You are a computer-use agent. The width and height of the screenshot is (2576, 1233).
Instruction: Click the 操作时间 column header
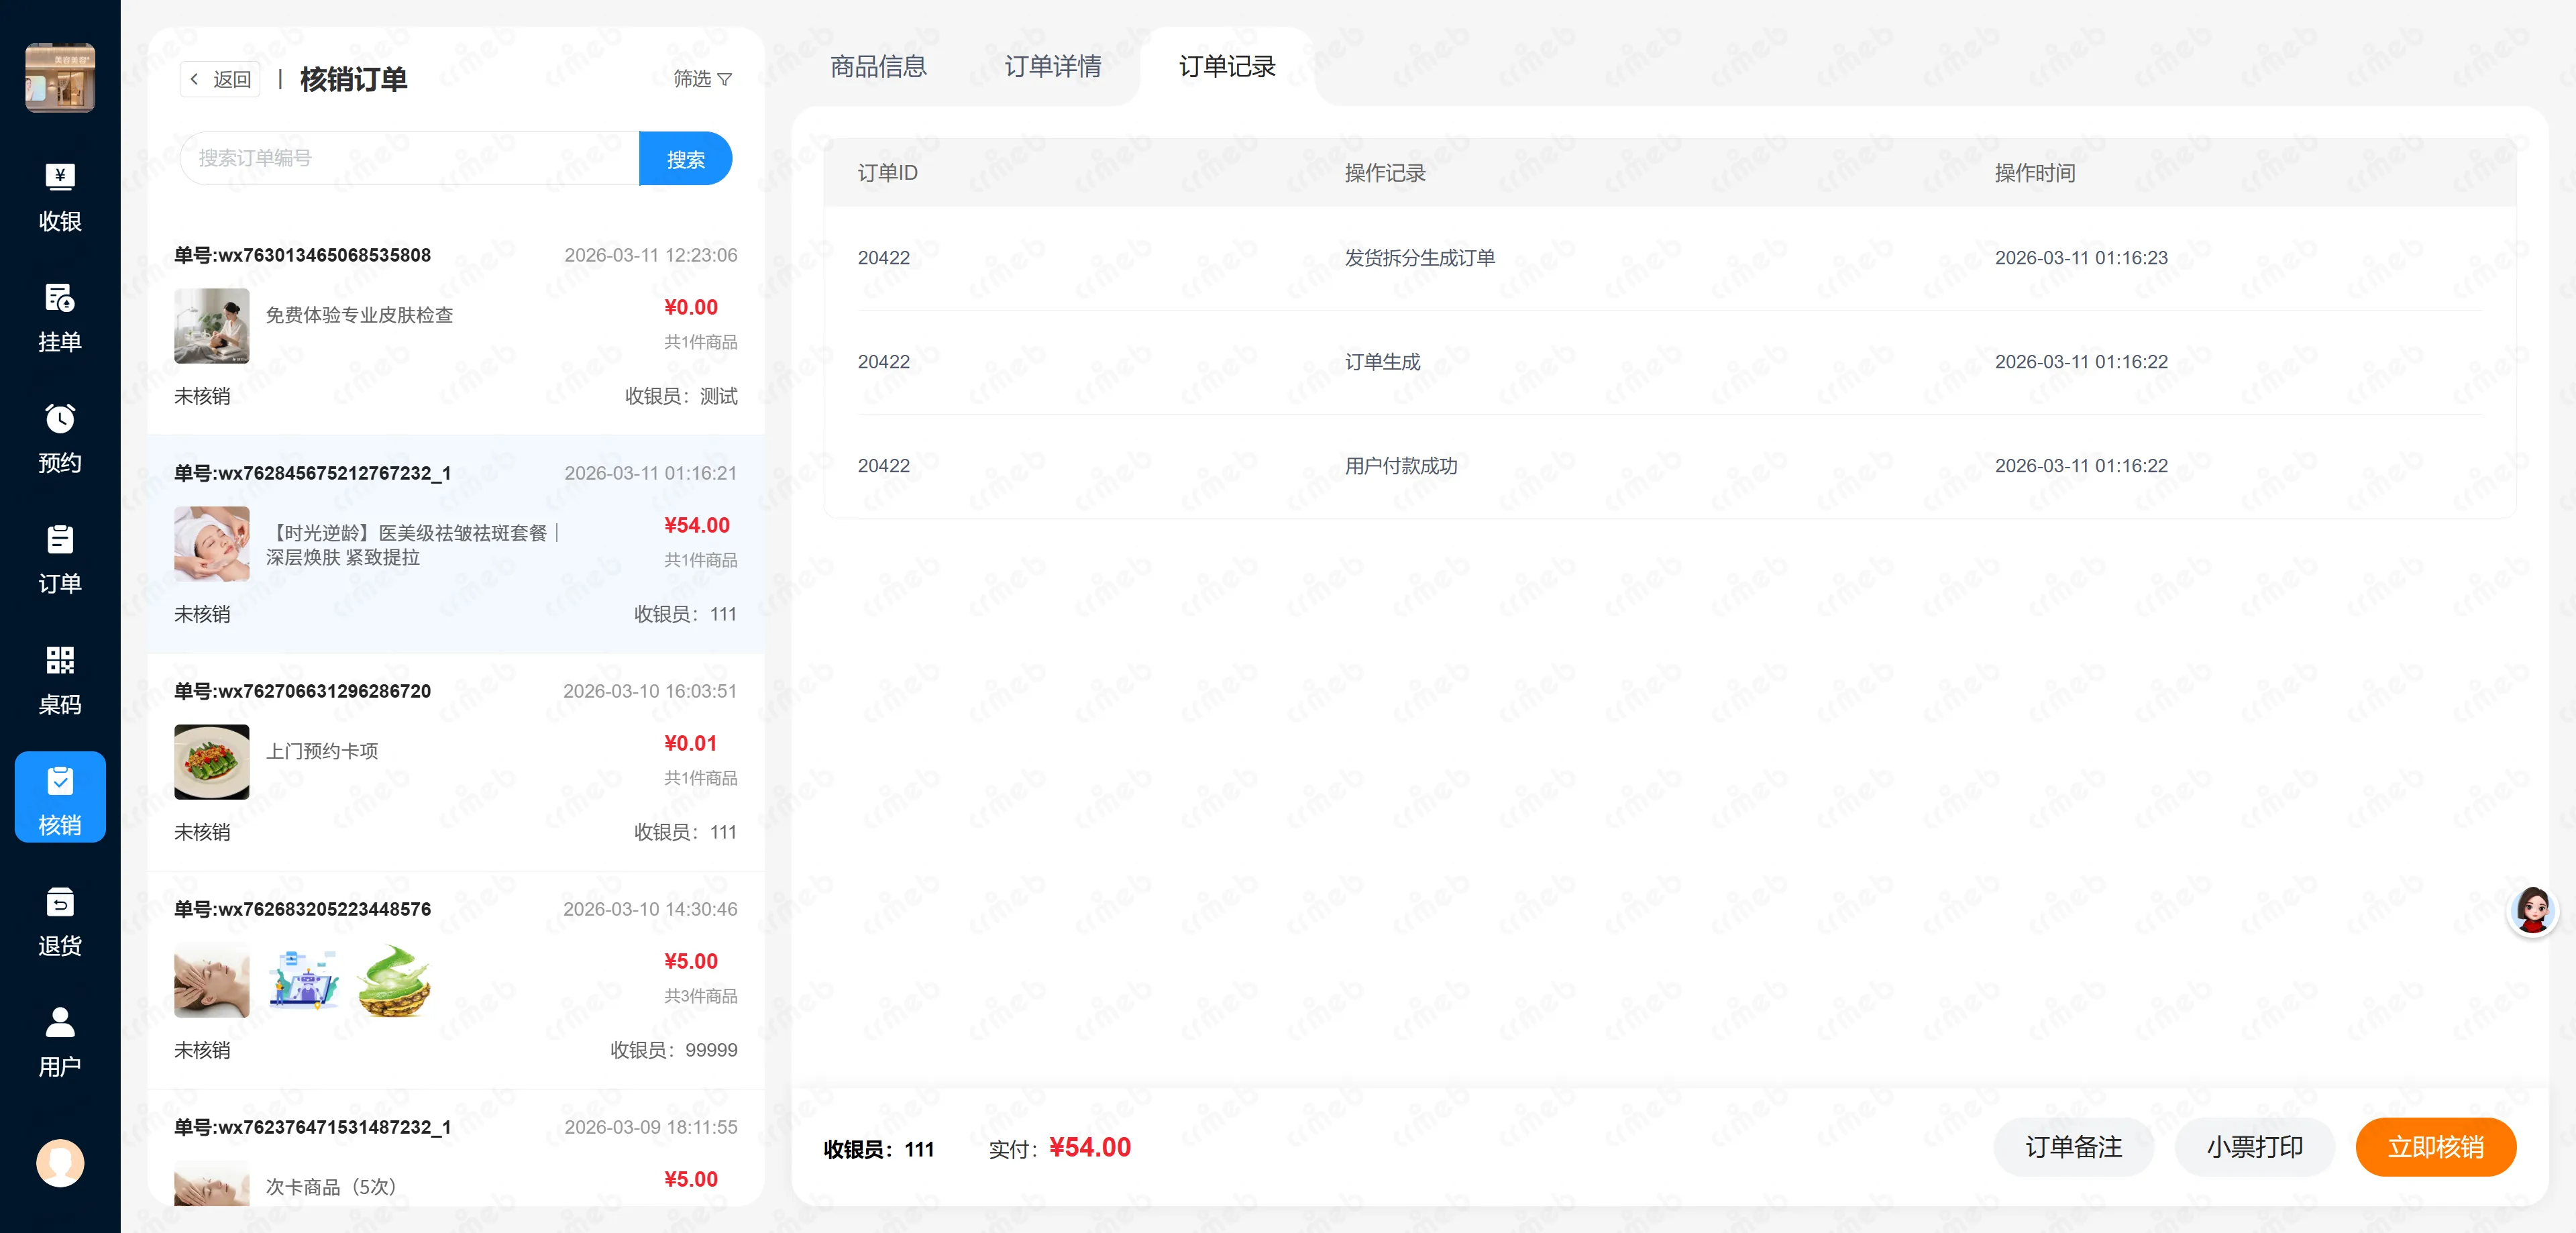click(2035, 173)
